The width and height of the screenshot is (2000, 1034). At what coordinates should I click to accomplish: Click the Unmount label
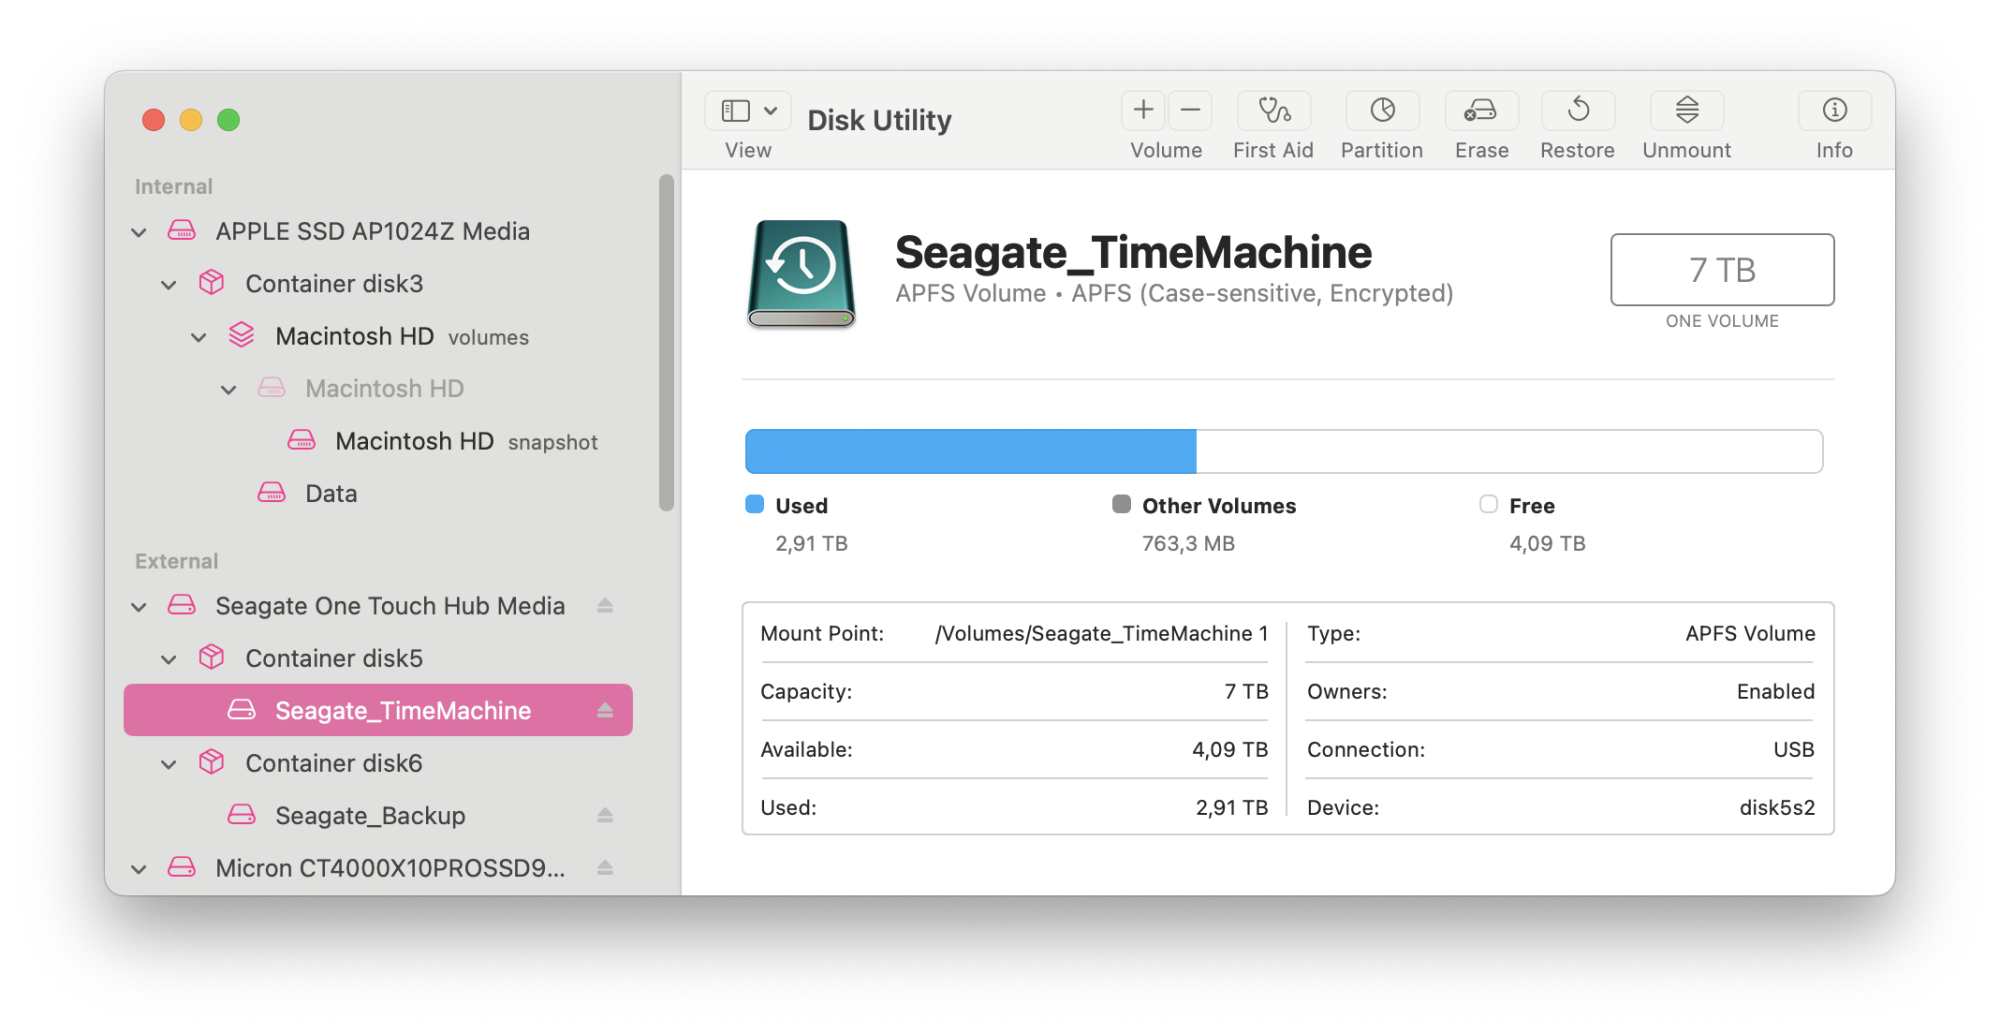1687,150
